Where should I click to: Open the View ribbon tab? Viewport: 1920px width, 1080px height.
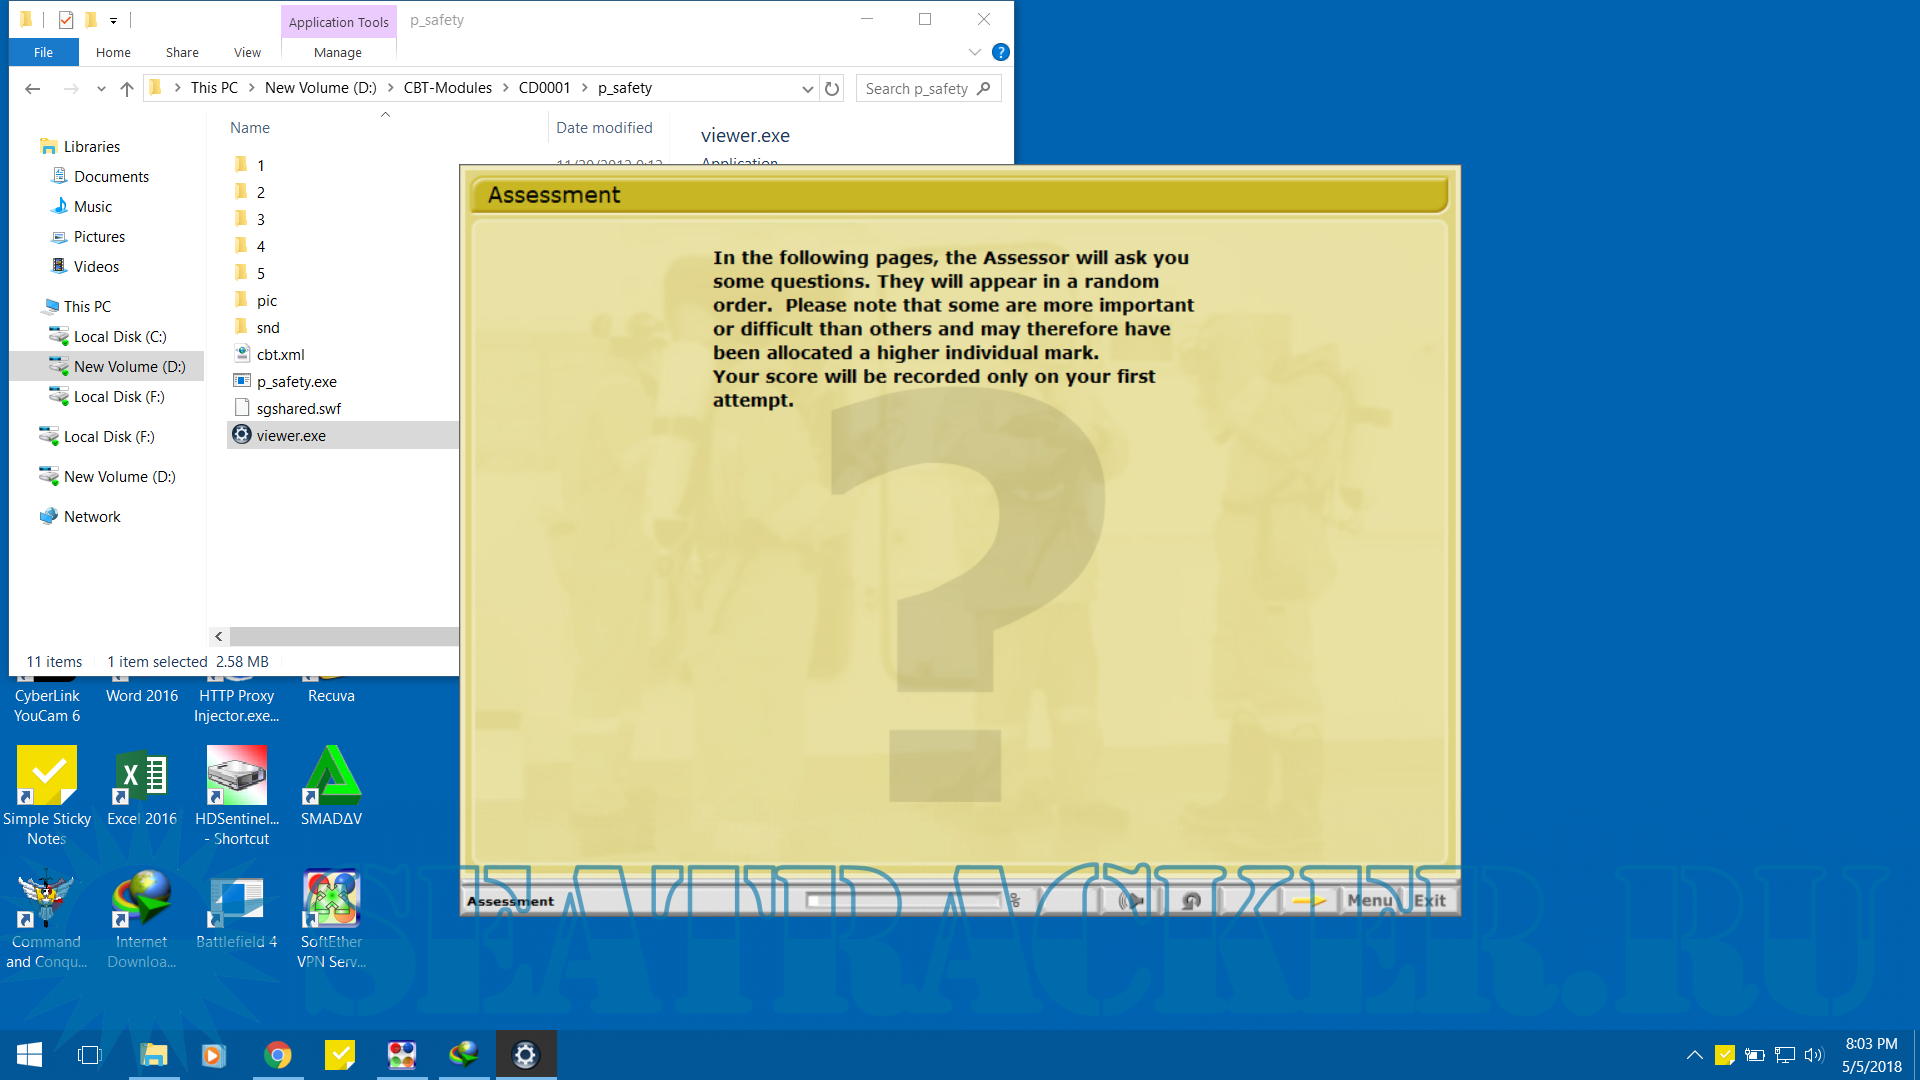click(x=247, y=52)
